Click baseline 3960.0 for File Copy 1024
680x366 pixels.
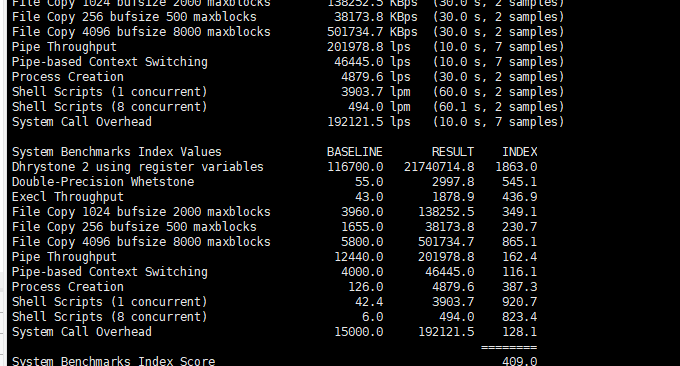click(x=362, y=212)
